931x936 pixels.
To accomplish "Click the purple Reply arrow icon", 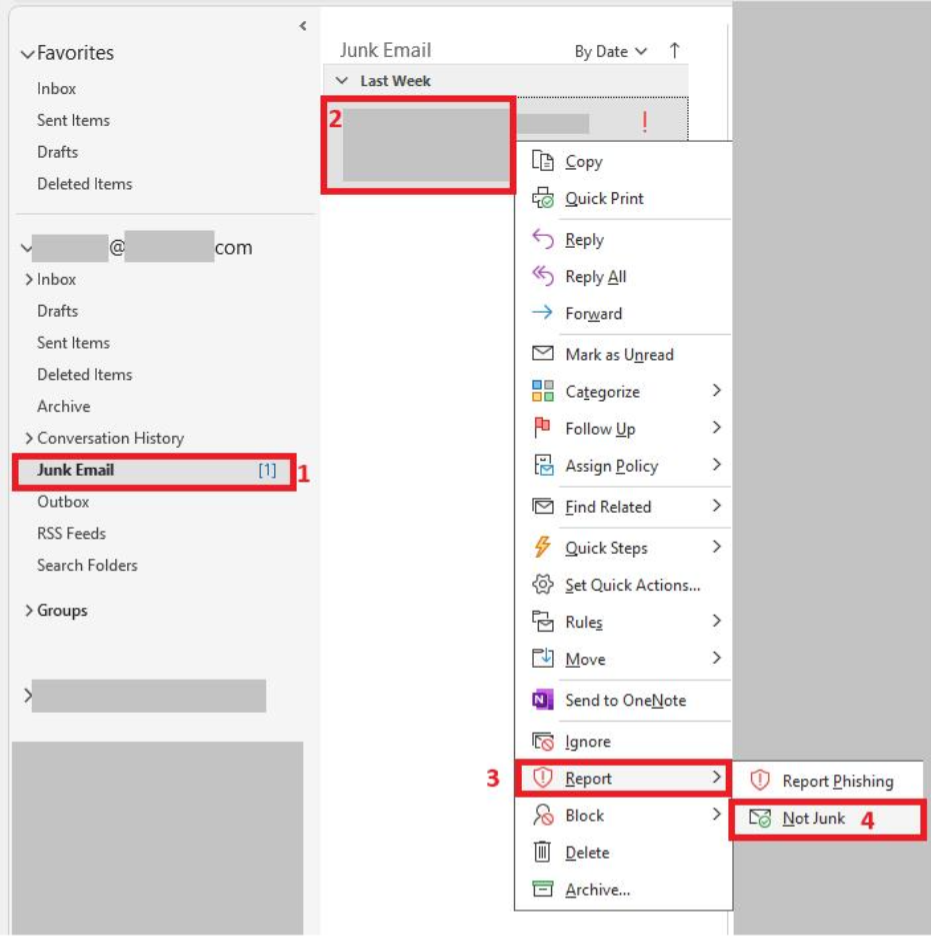I will 542,239.
